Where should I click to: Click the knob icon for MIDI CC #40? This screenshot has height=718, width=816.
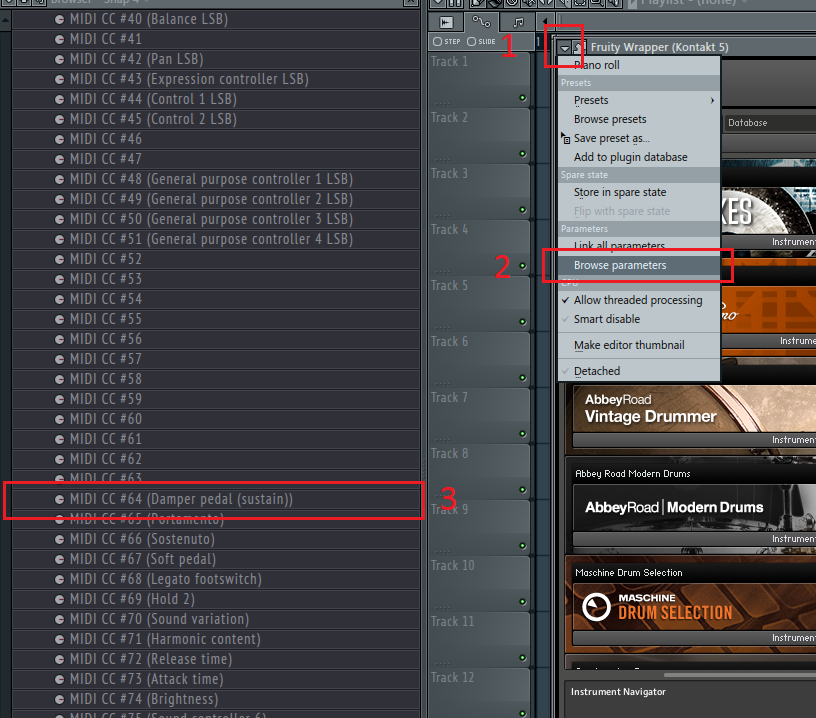tap(59, 19)
